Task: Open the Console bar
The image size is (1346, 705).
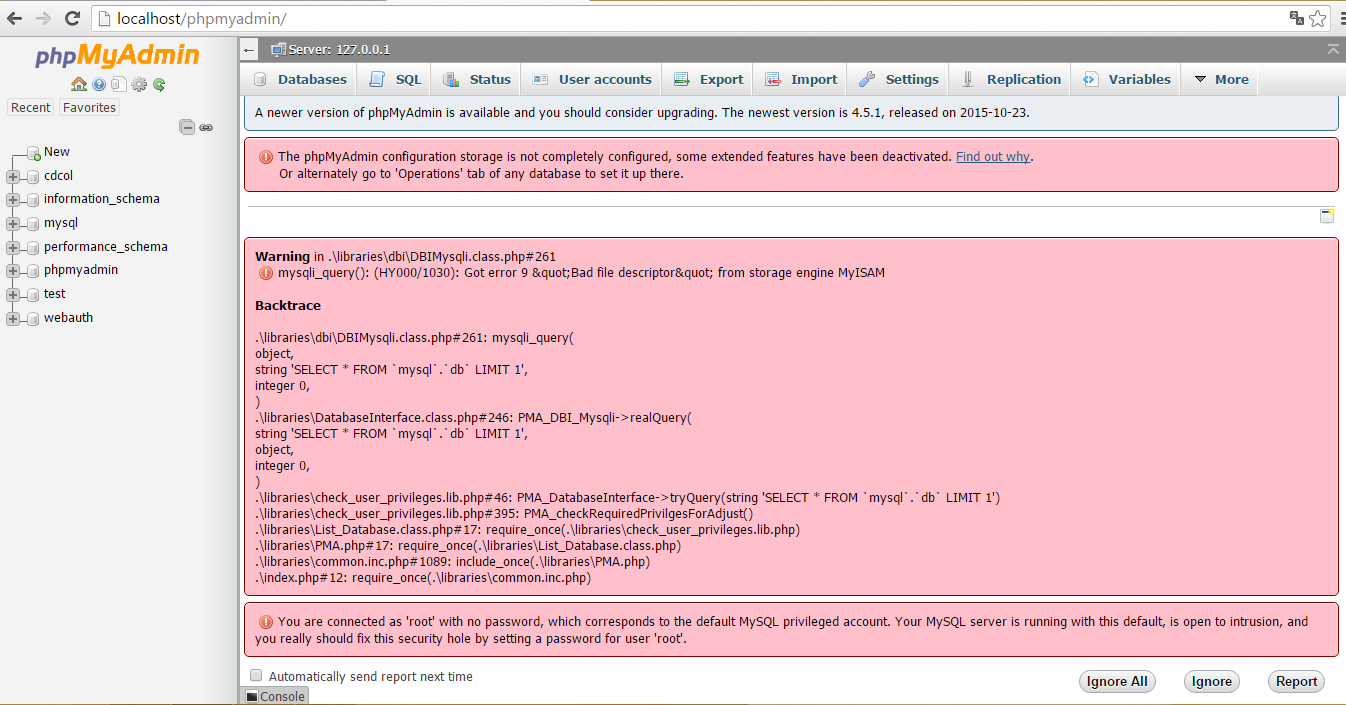Action: coord(275,696)
